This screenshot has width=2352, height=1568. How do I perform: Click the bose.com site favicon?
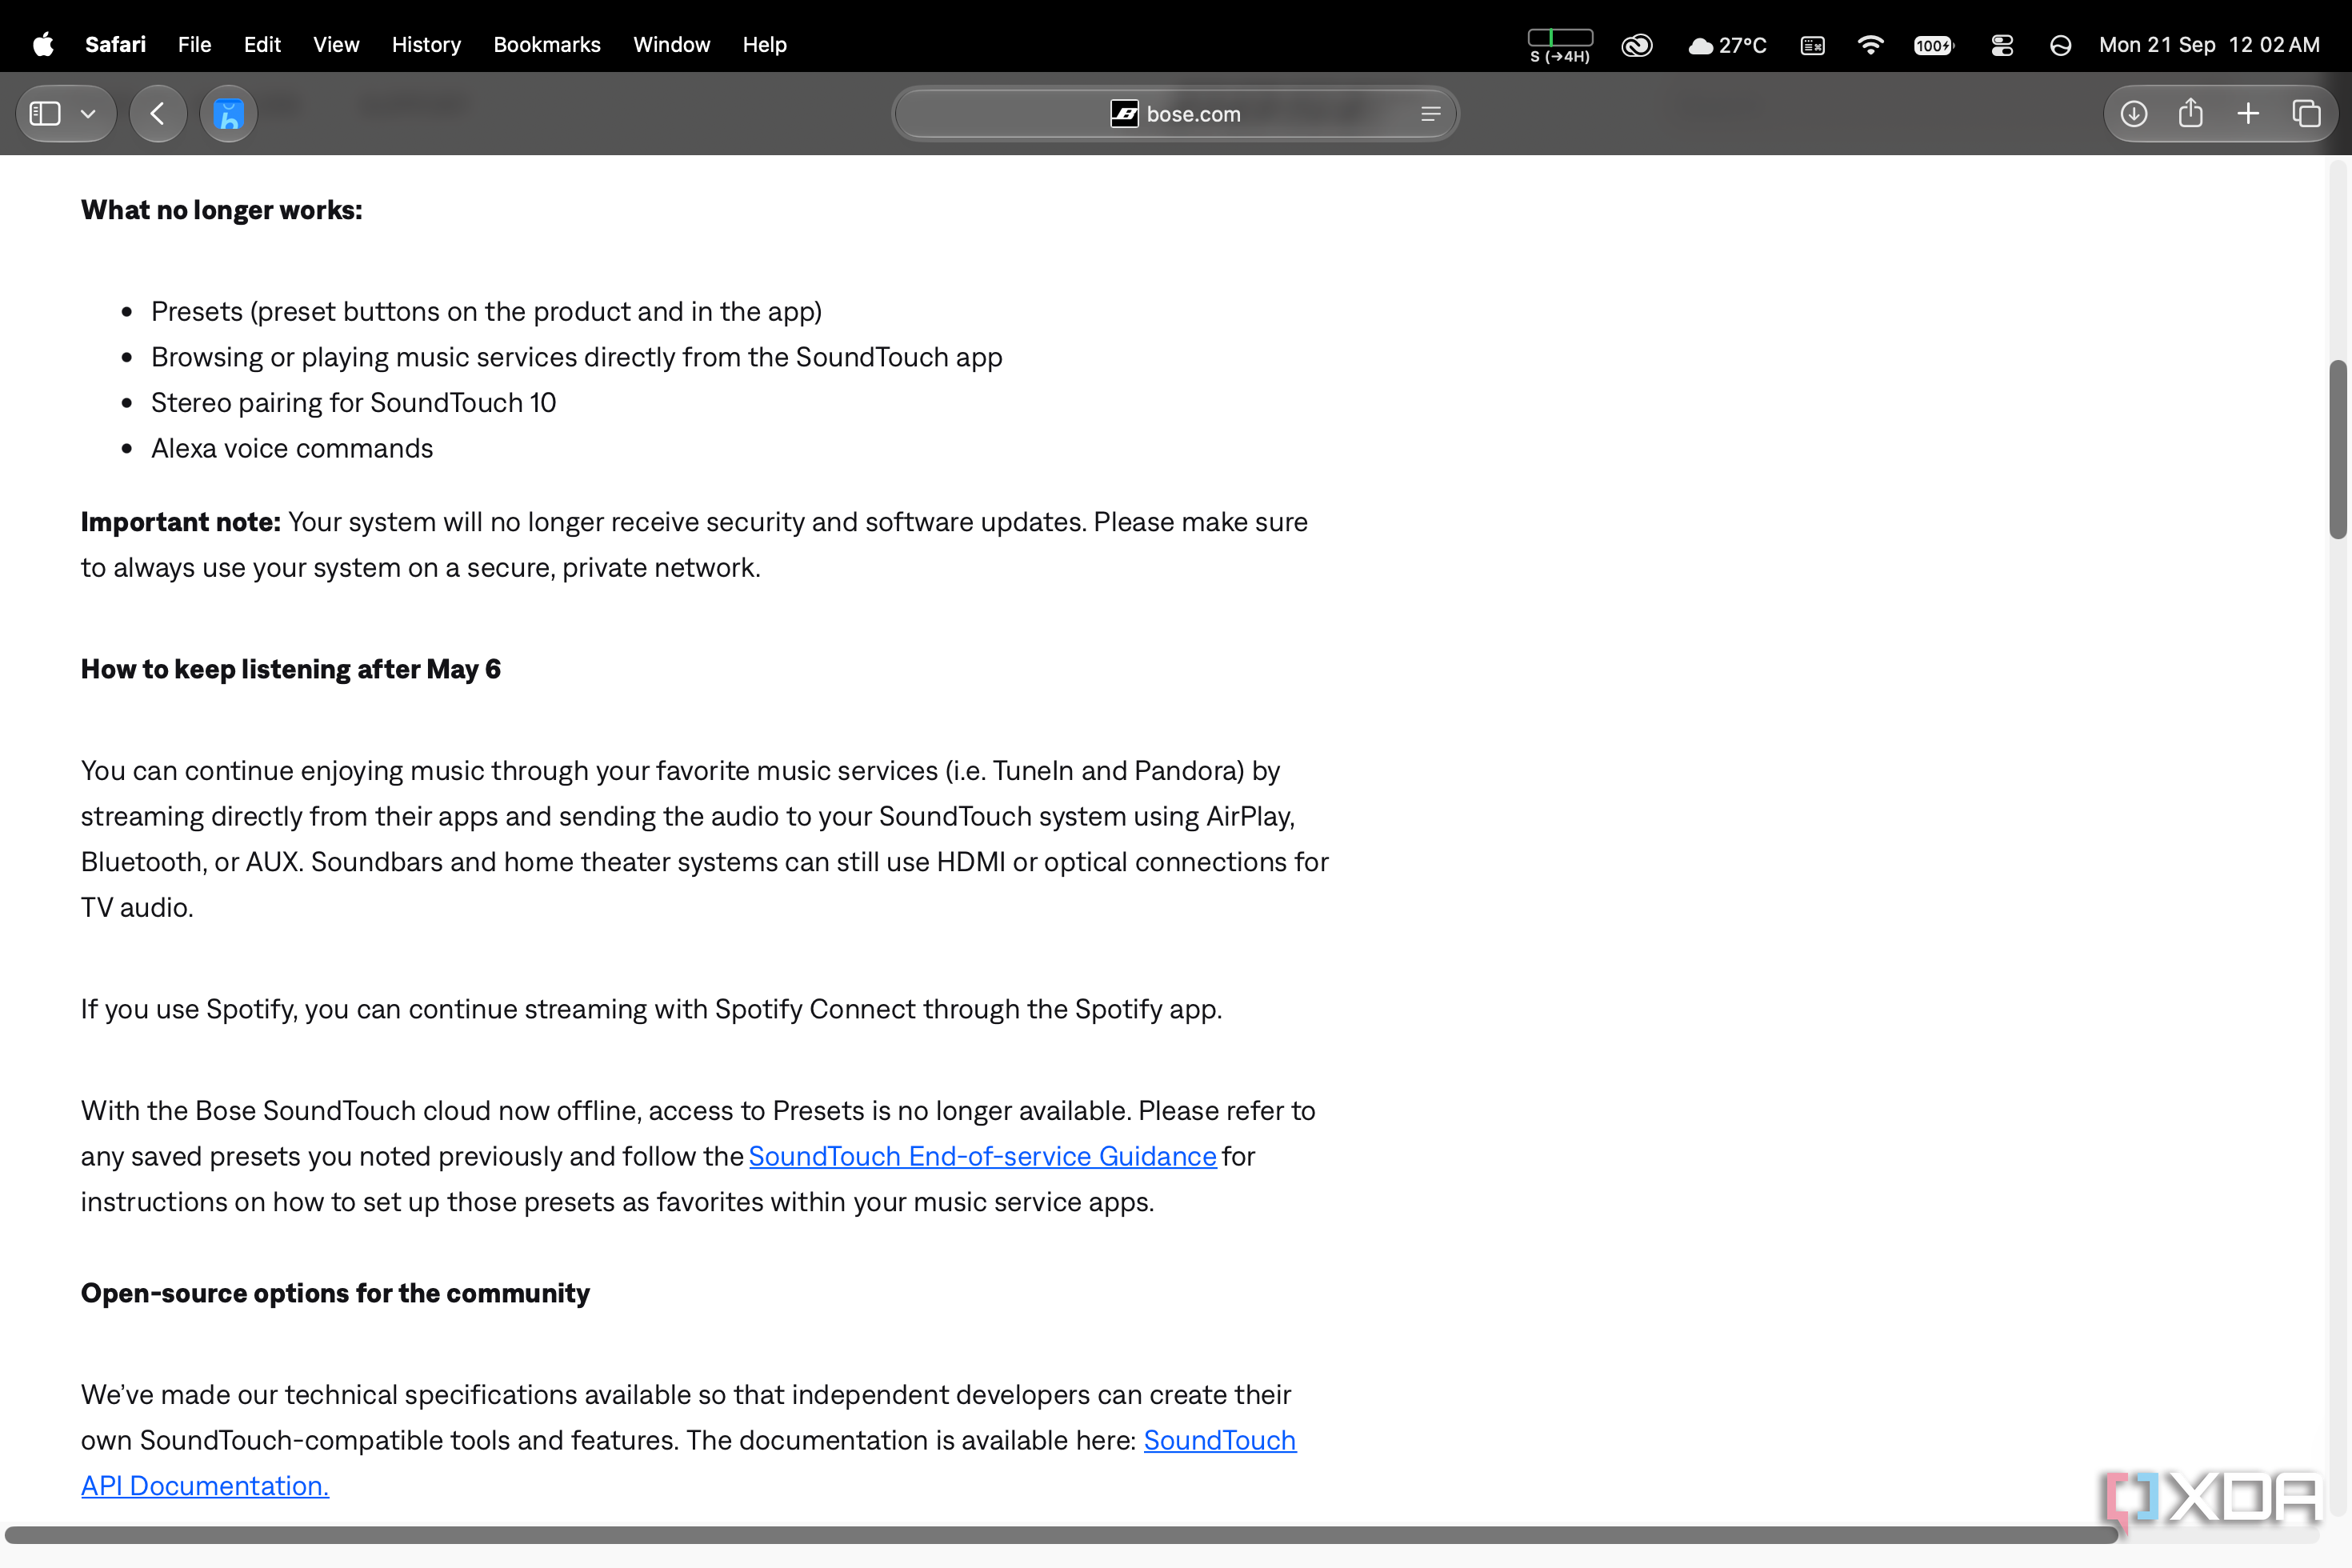point(1124,114)
